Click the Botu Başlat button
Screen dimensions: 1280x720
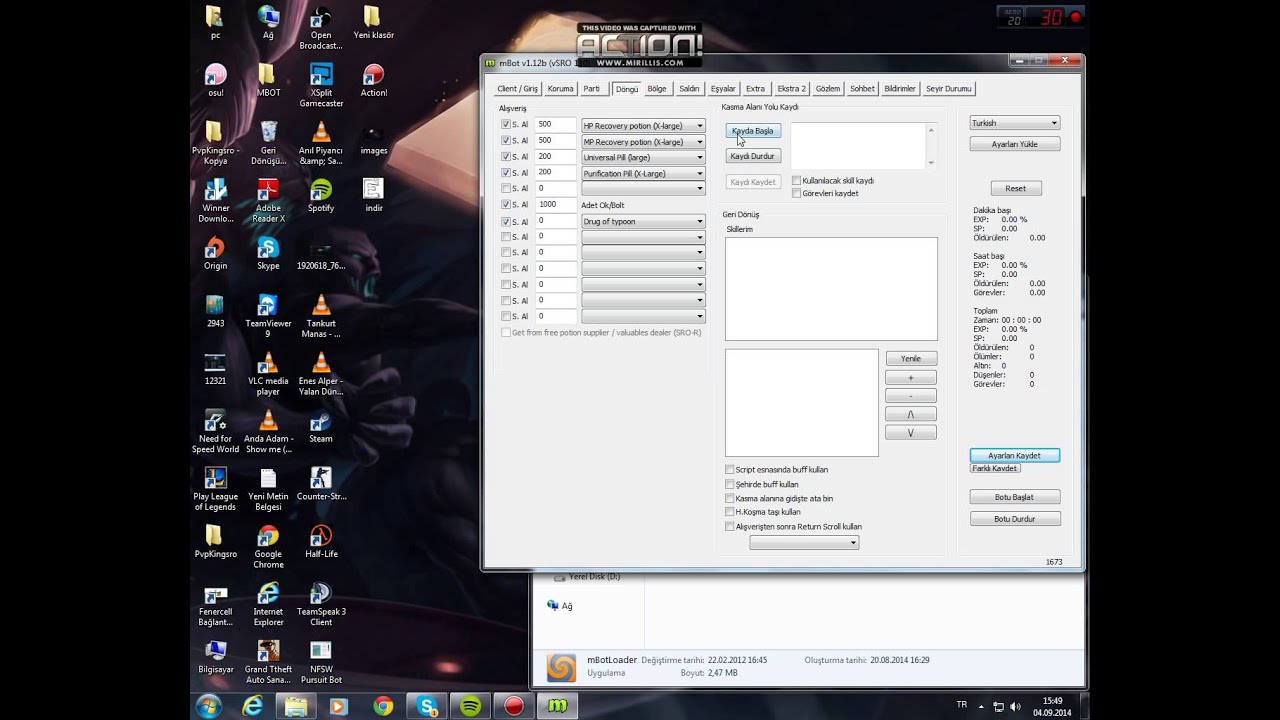click(x=1014, y=497)
